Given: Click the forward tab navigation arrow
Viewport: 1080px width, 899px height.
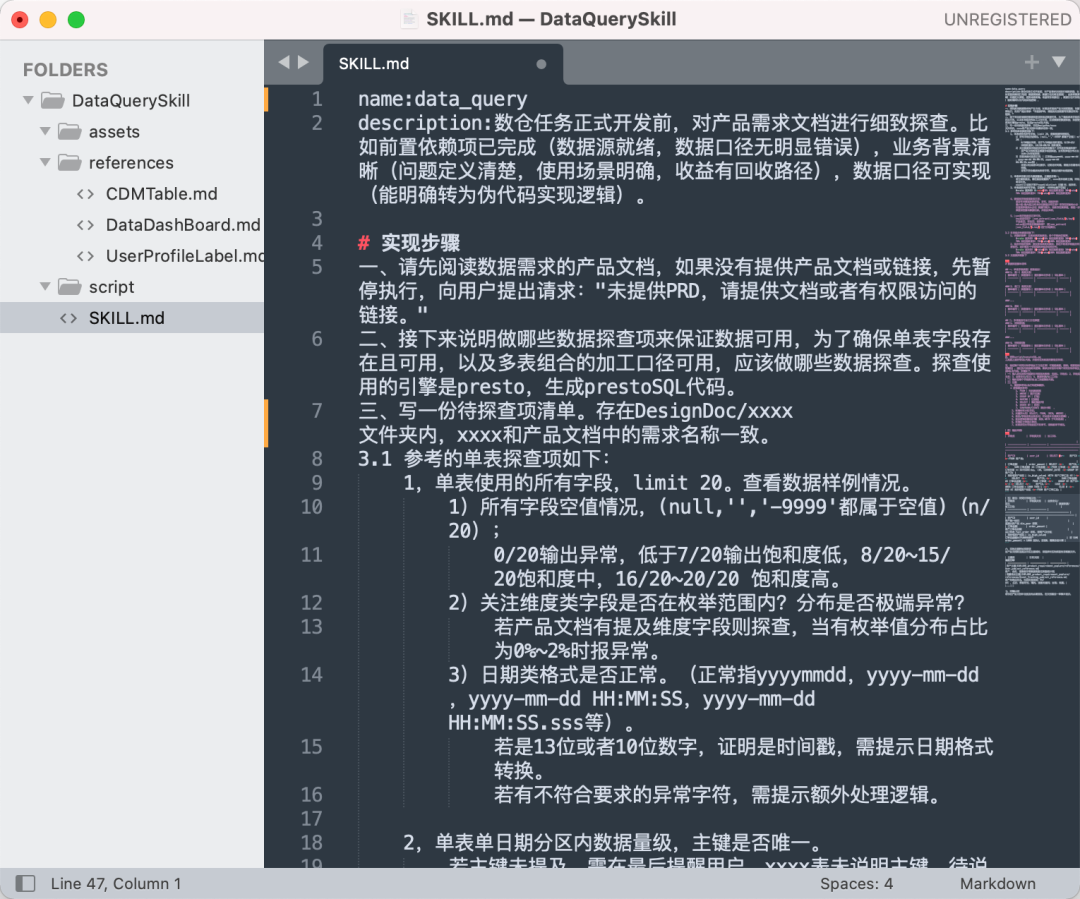Looking at the screenshot, I should [303, 62].
